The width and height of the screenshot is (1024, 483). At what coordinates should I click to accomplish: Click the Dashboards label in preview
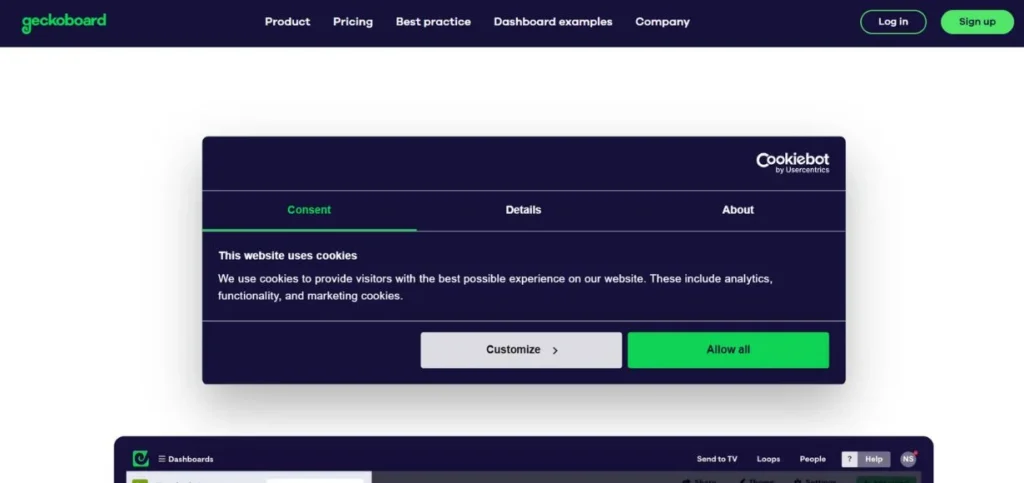(191, 459)
